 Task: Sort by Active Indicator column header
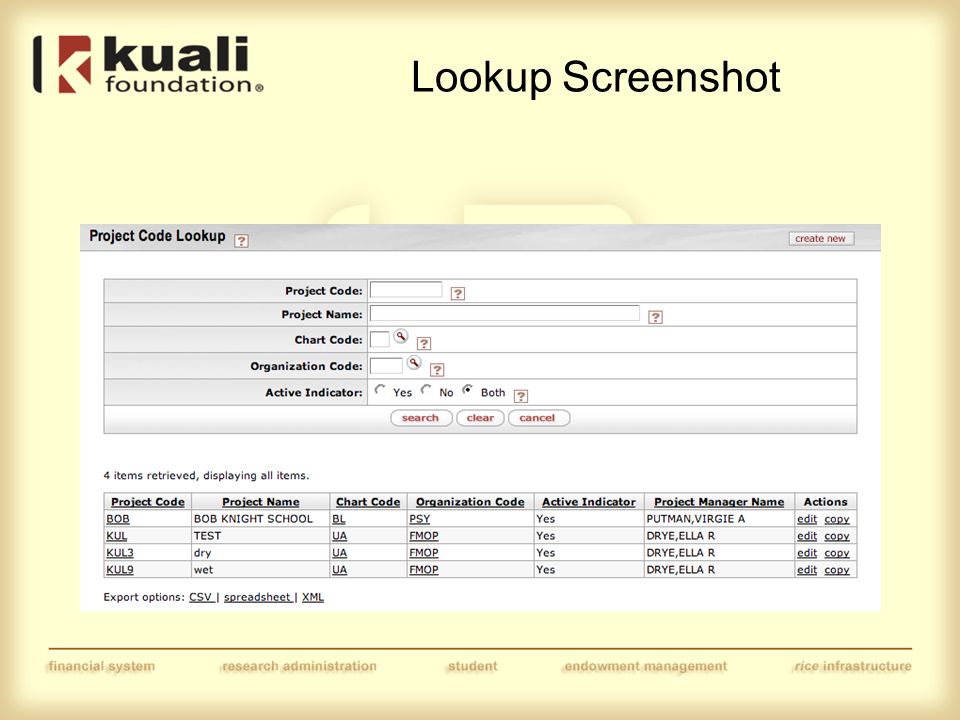(x=589, y=501)
